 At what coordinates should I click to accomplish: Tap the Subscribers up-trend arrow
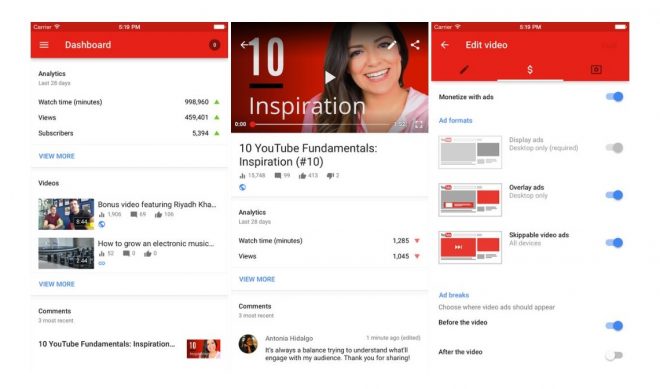pos(217,133)
